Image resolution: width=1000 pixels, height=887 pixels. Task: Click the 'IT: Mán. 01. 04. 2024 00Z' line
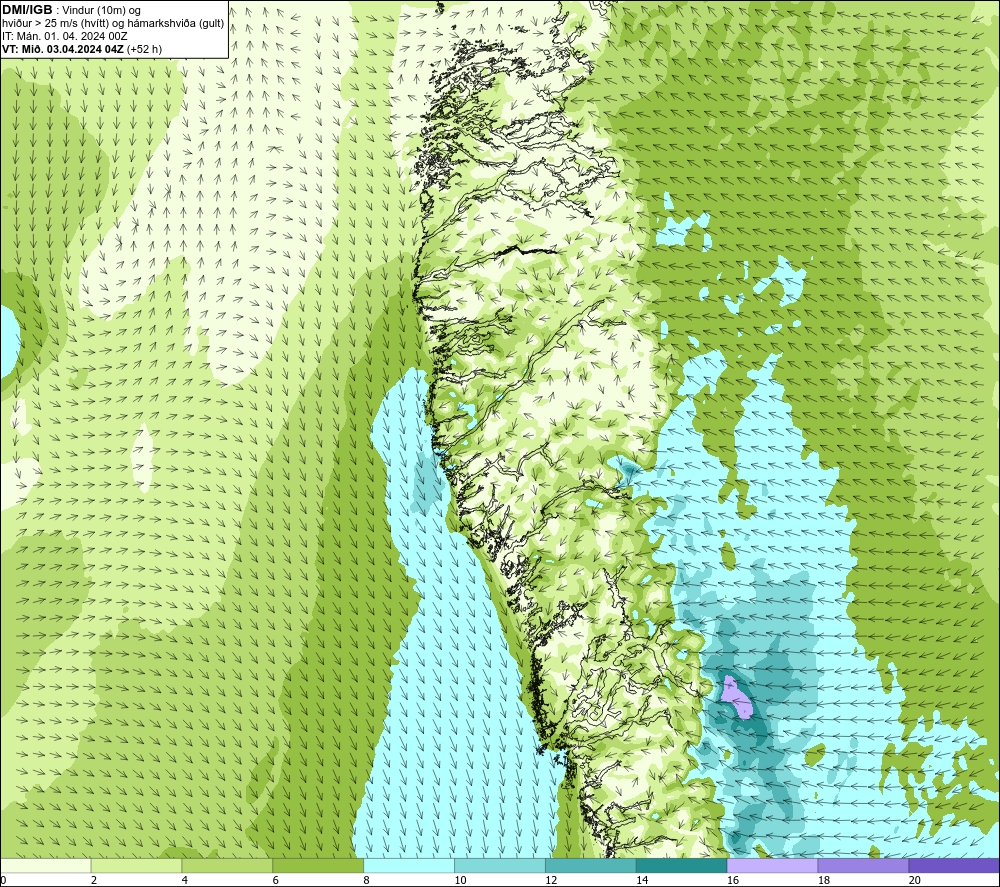(64, 36)
